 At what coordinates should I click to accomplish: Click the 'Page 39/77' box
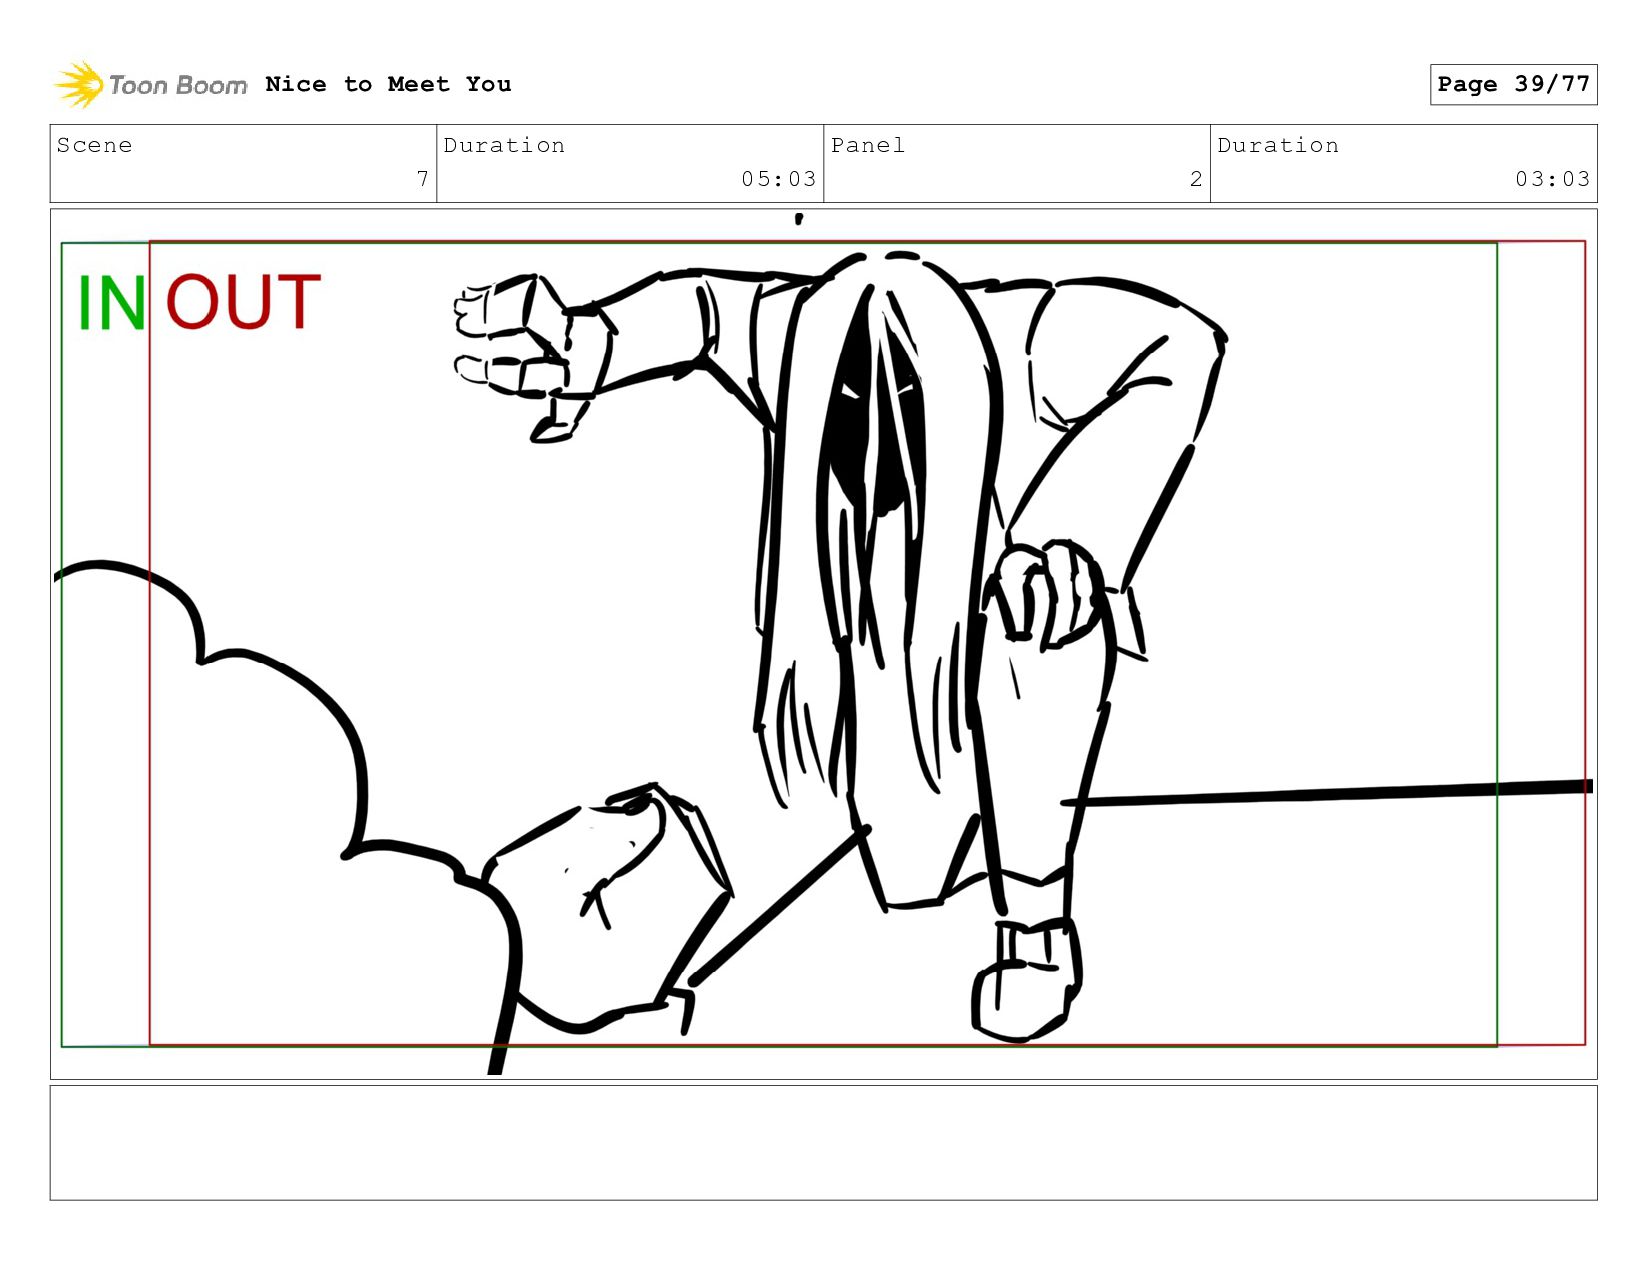pyautogui.click(x=1513, y=84)
